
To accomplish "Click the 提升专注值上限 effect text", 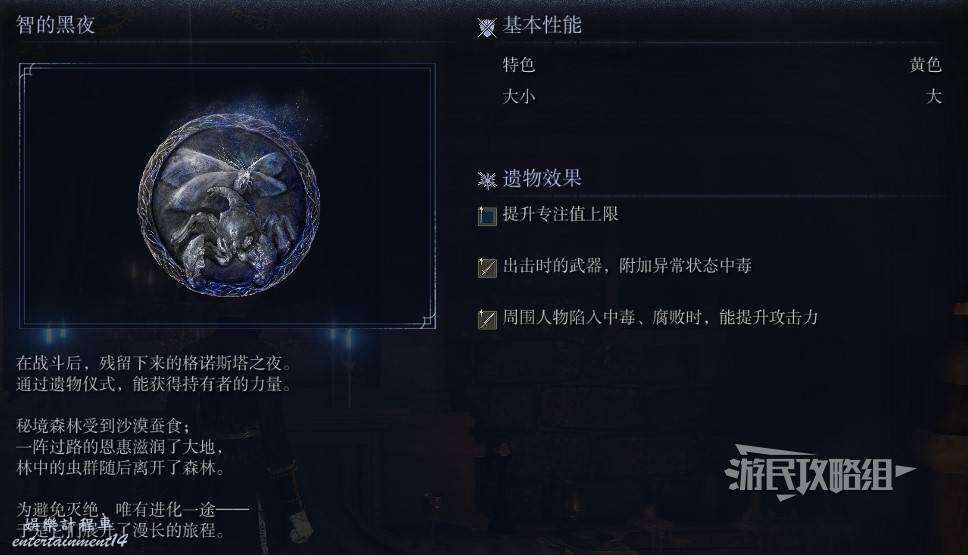I will coord(561,214).
